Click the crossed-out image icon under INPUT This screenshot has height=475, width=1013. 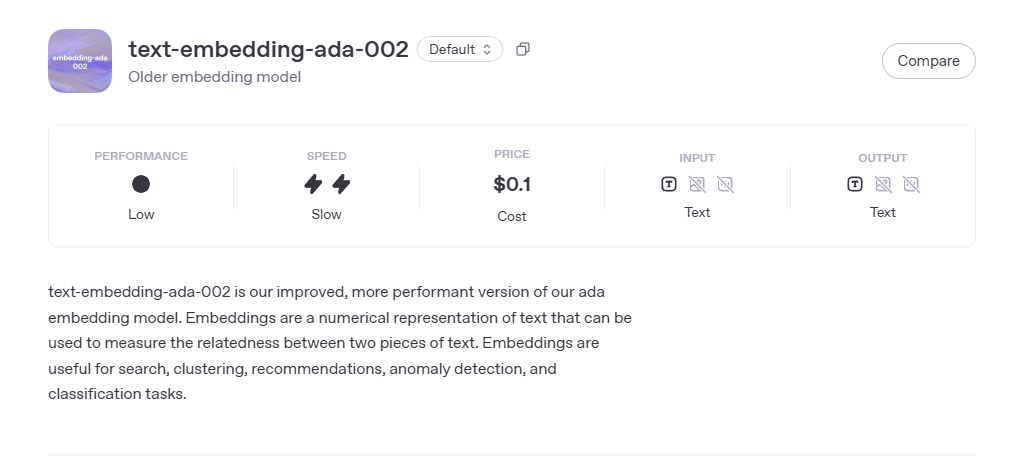coord(697,184)
